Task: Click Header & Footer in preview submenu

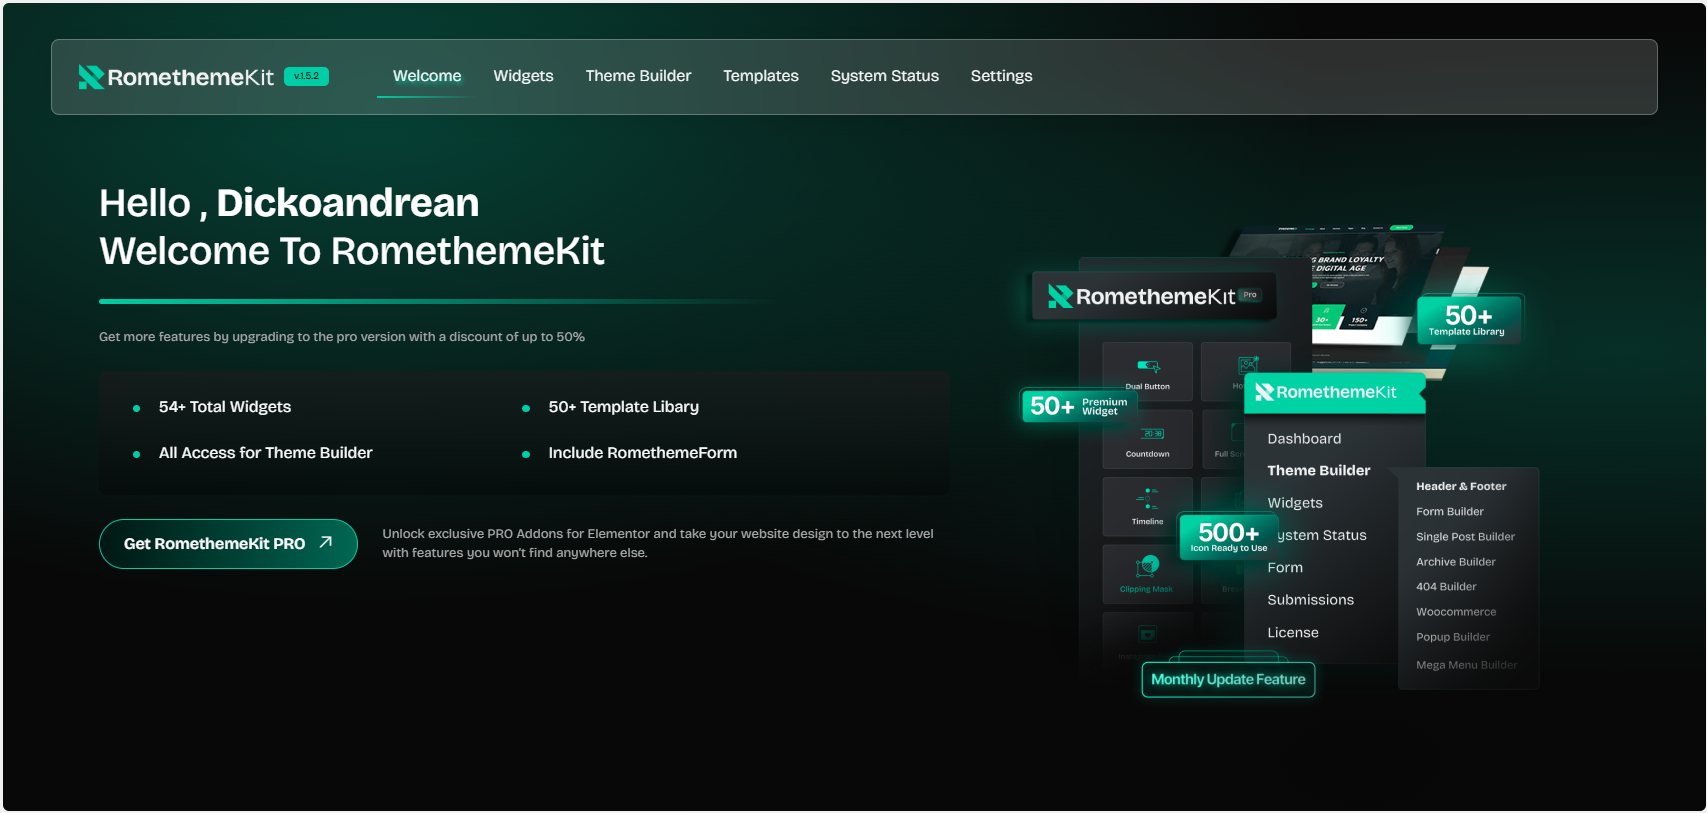Action: click(1461, 487)
